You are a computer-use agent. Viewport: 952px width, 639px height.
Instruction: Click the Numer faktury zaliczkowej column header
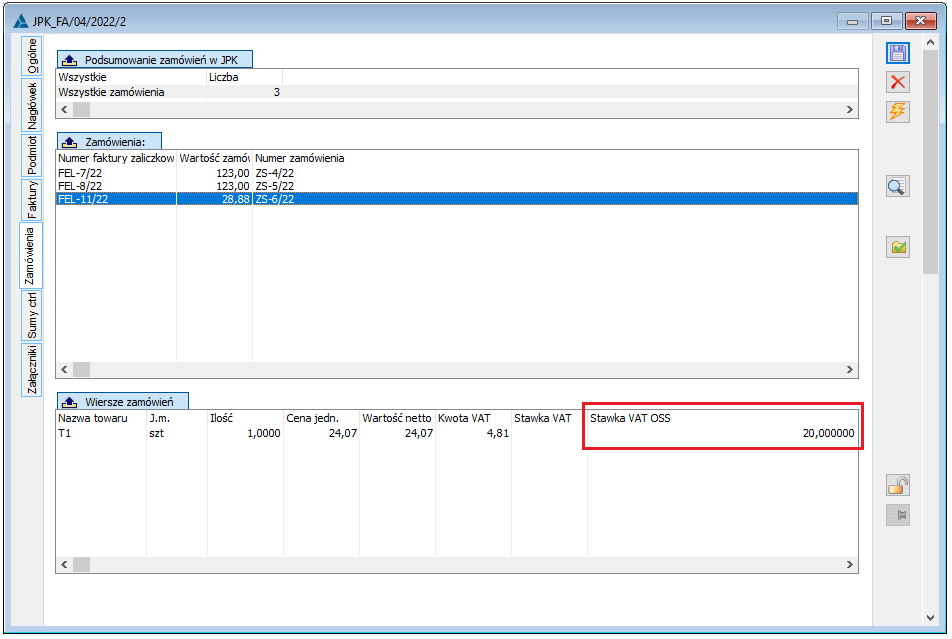[x=116, y=158]
